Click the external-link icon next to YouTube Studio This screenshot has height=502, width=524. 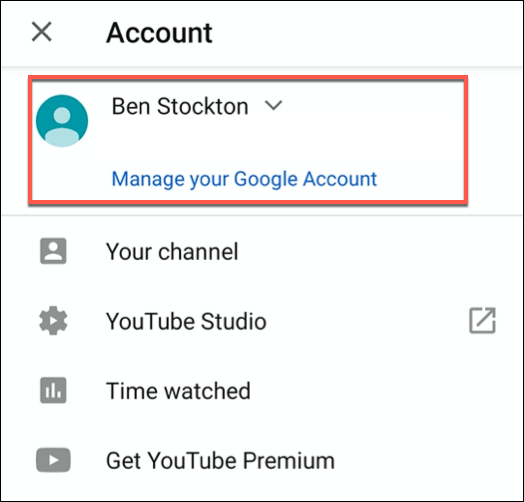482,321
